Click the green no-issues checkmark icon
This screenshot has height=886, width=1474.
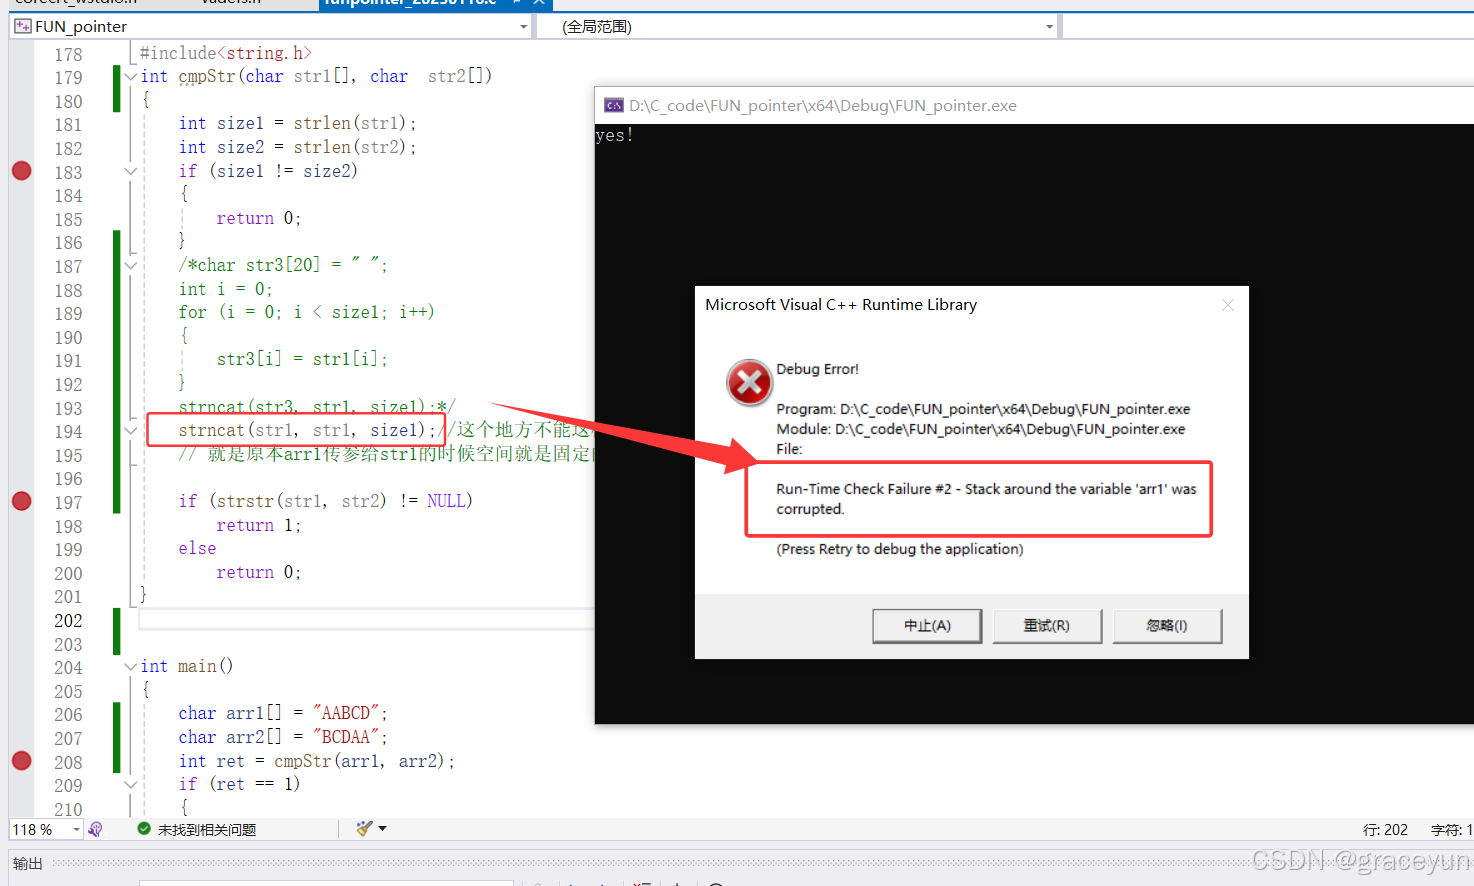click(x=144, y=829)
